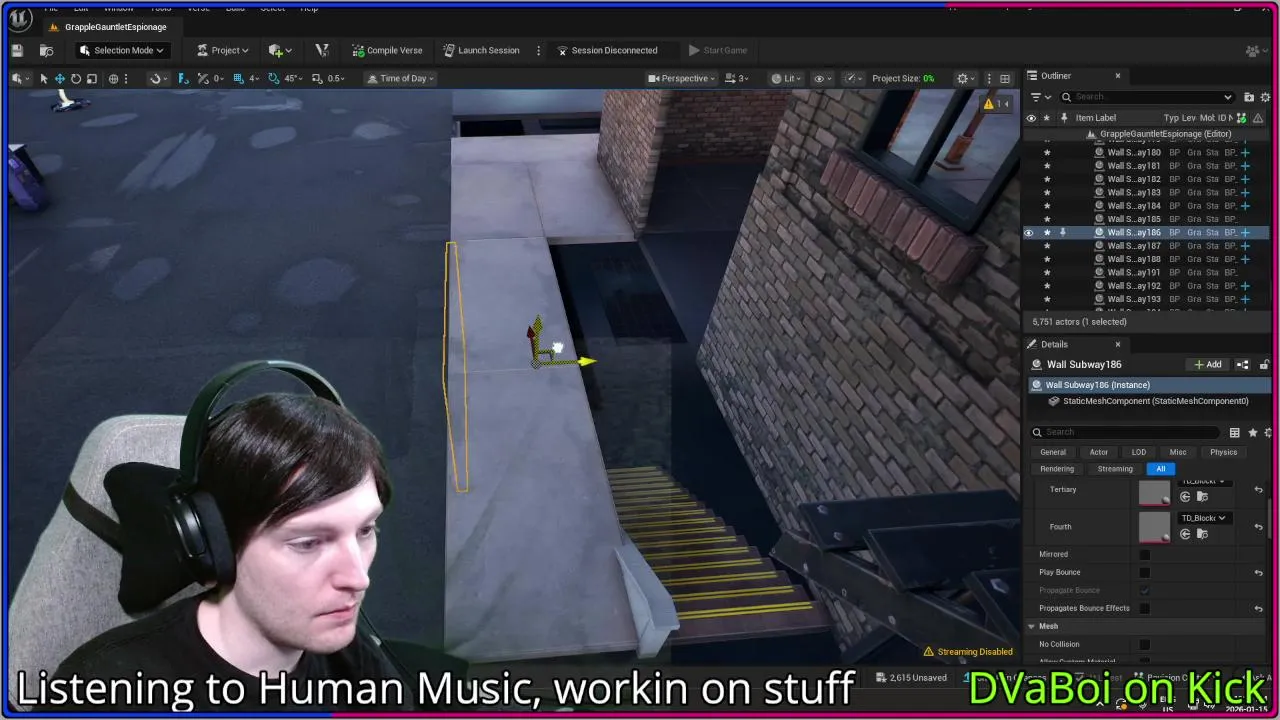The height and width of the screenshot is (720, 1280).
Task: Show favorites with the Details star icon
Action: [1253, 432]
